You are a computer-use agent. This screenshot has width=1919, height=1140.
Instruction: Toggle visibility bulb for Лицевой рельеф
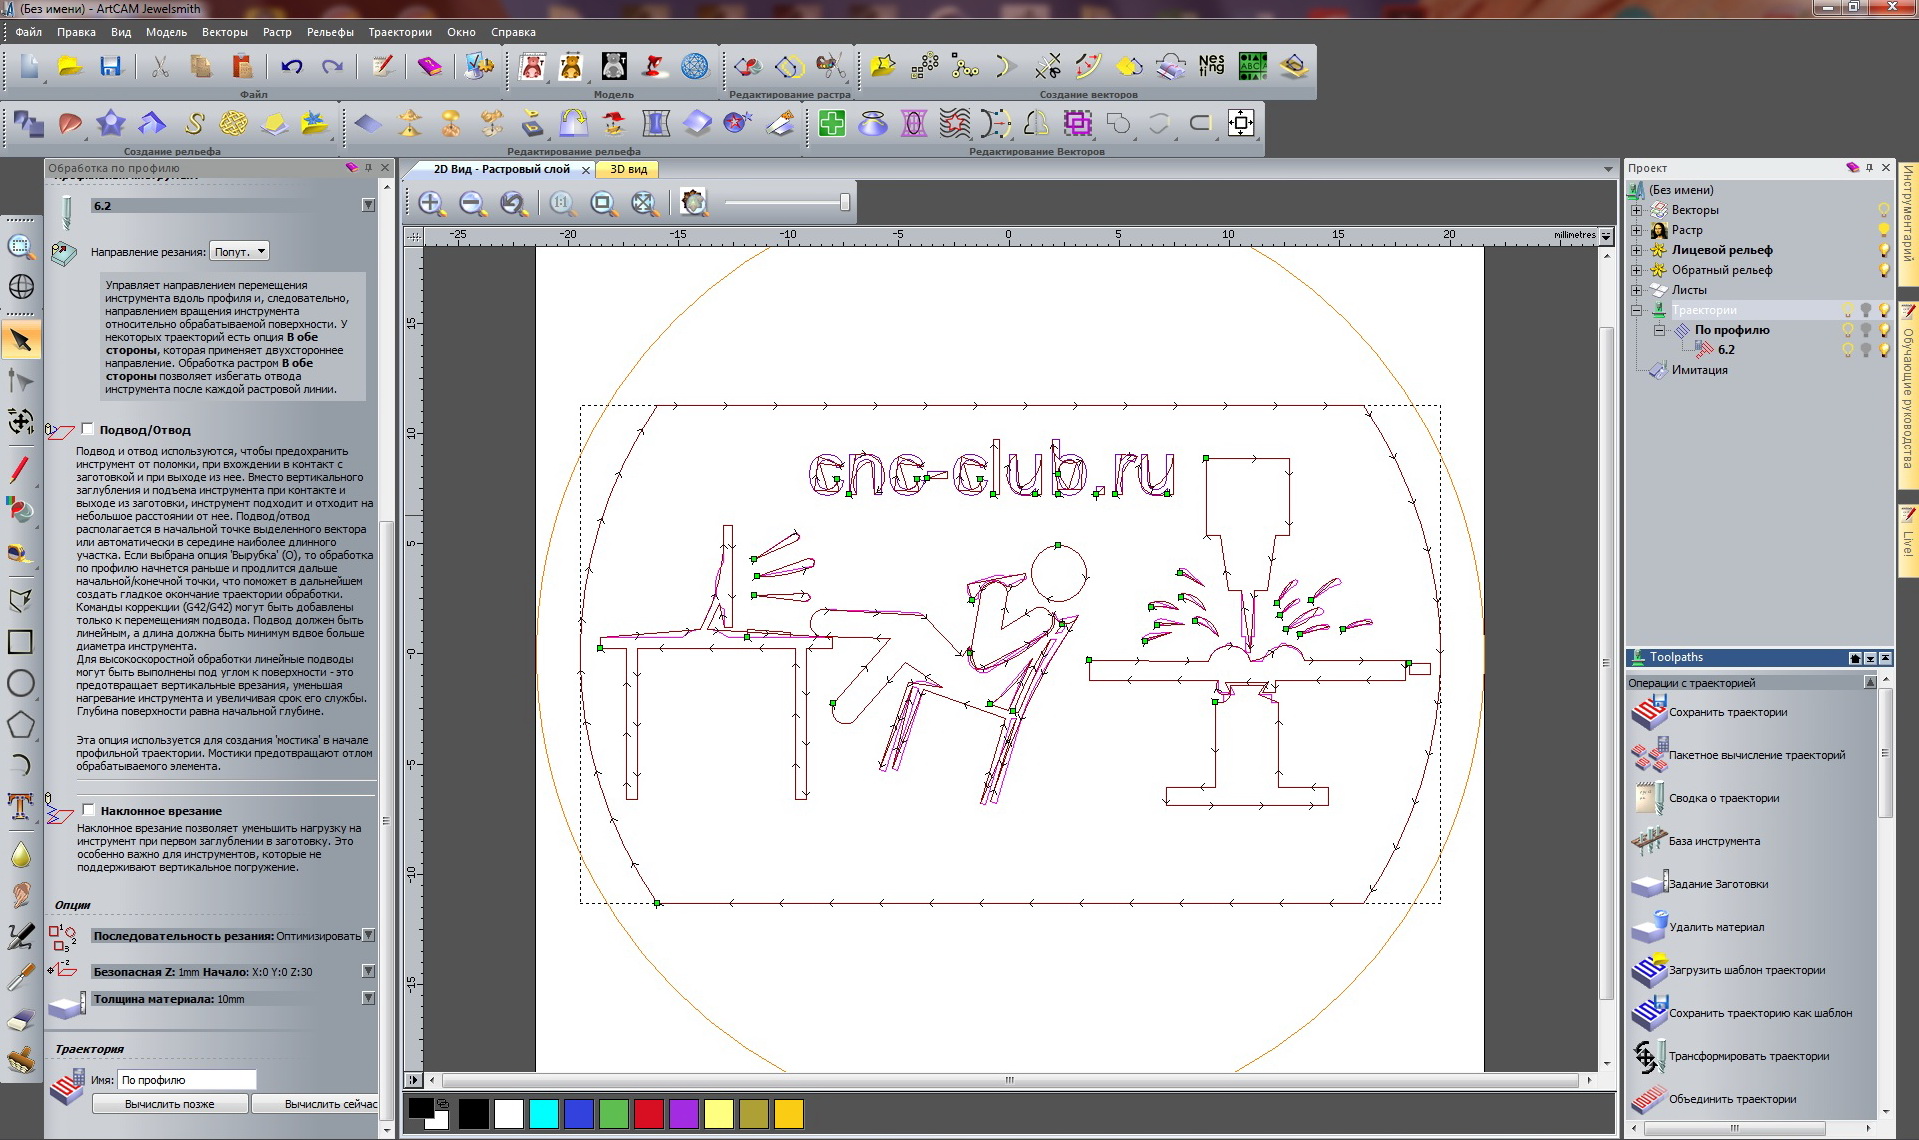pyautogui.click(x=1884, y=250)
